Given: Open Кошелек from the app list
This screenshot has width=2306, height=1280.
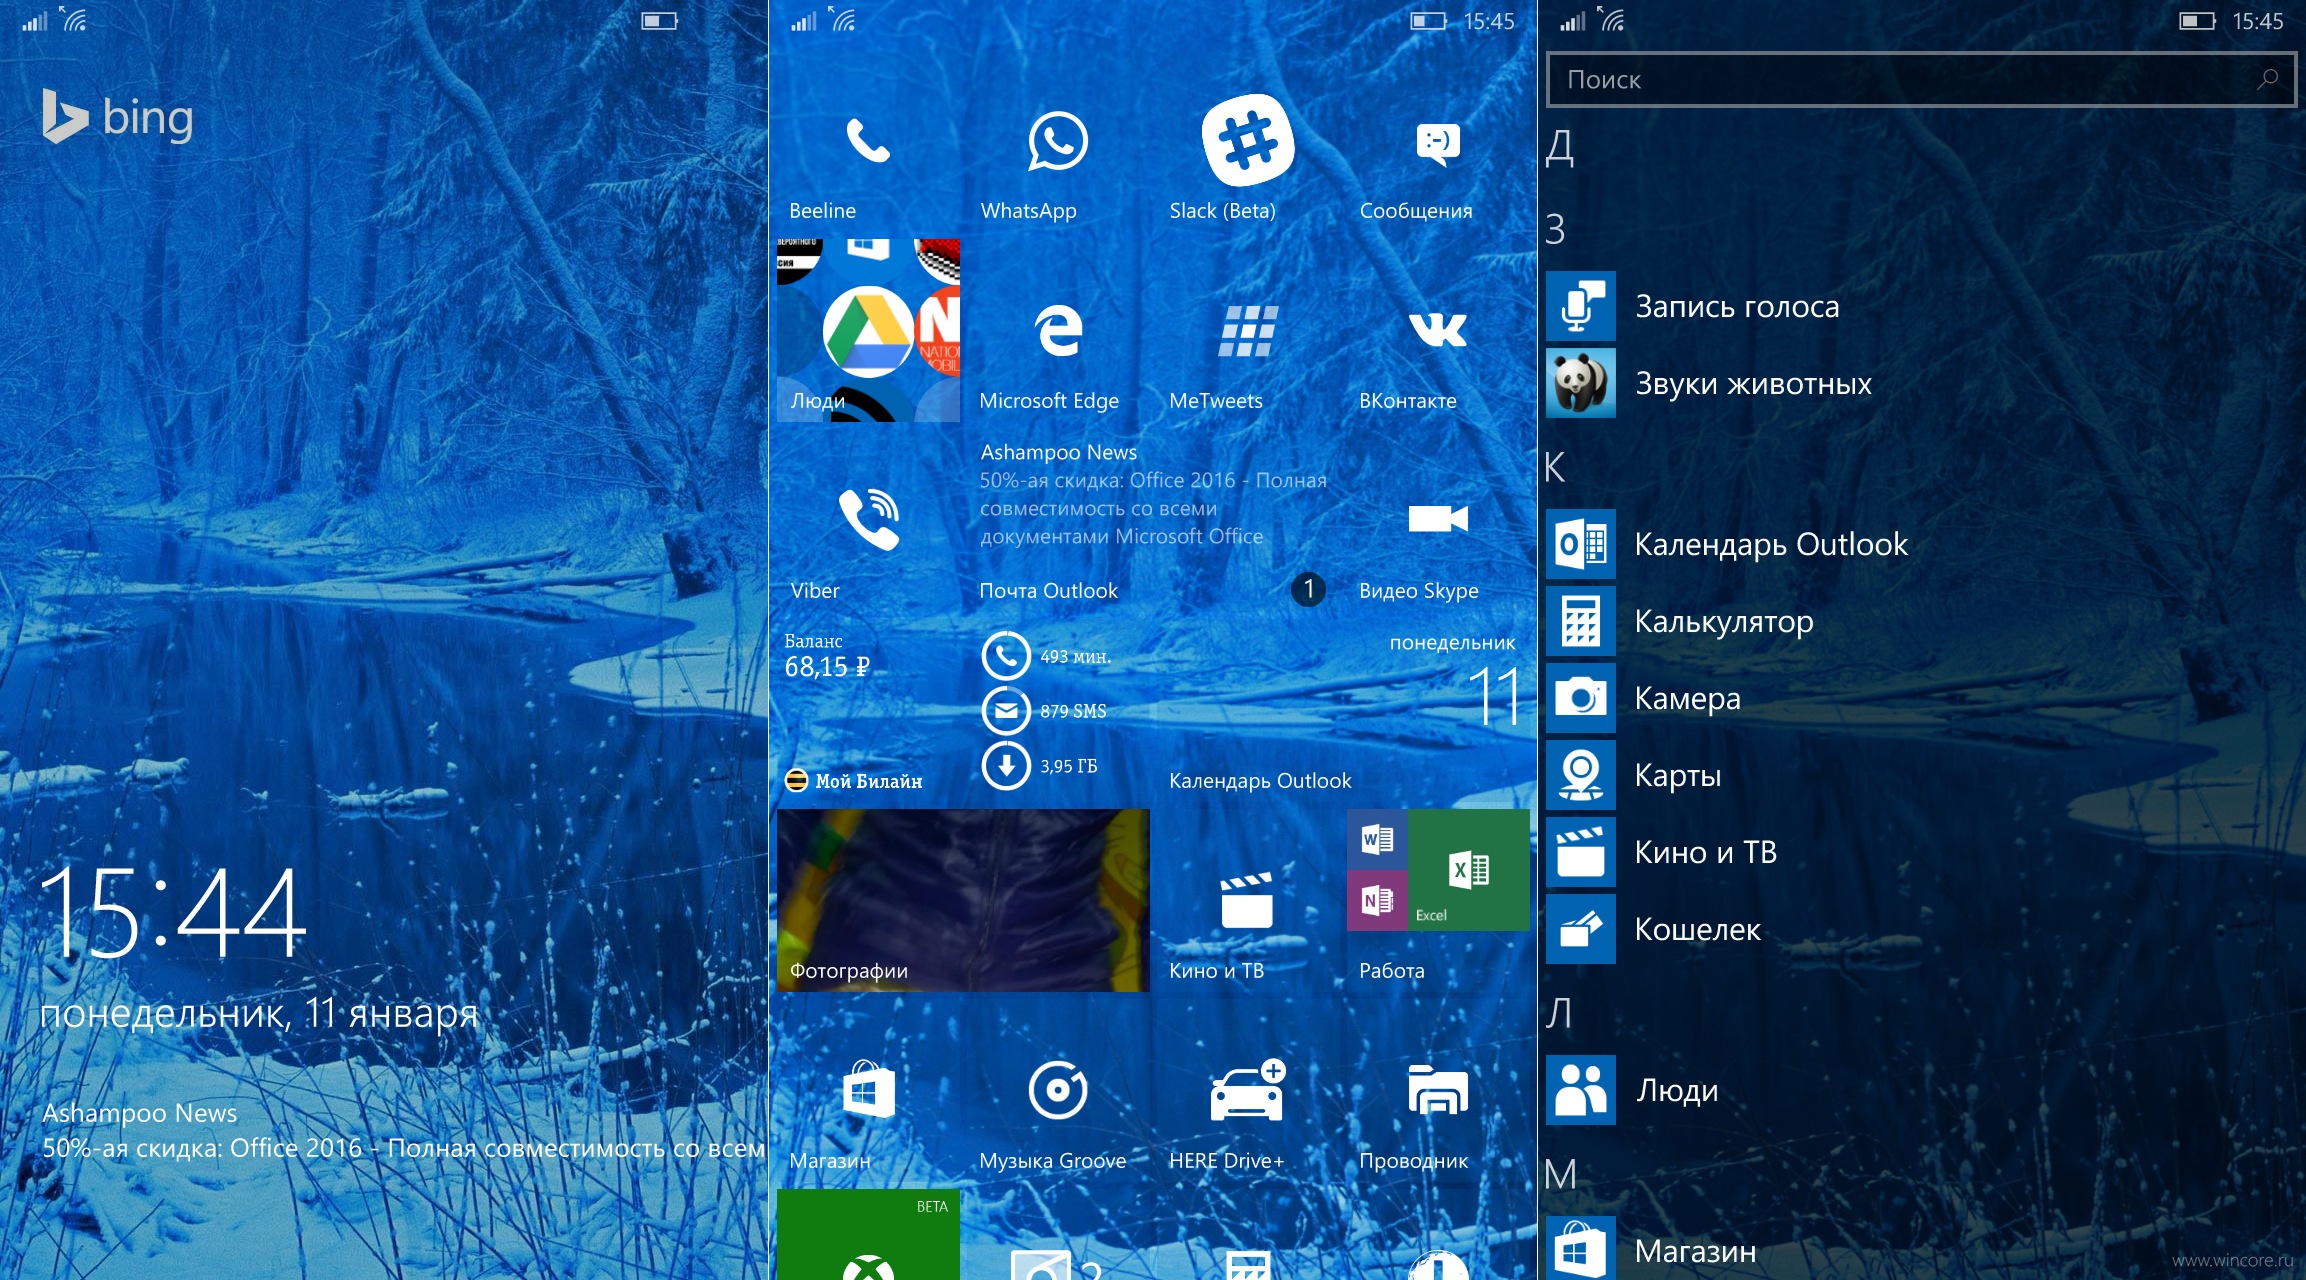Looking at the screenshot, I should (x=1920, y=929).
